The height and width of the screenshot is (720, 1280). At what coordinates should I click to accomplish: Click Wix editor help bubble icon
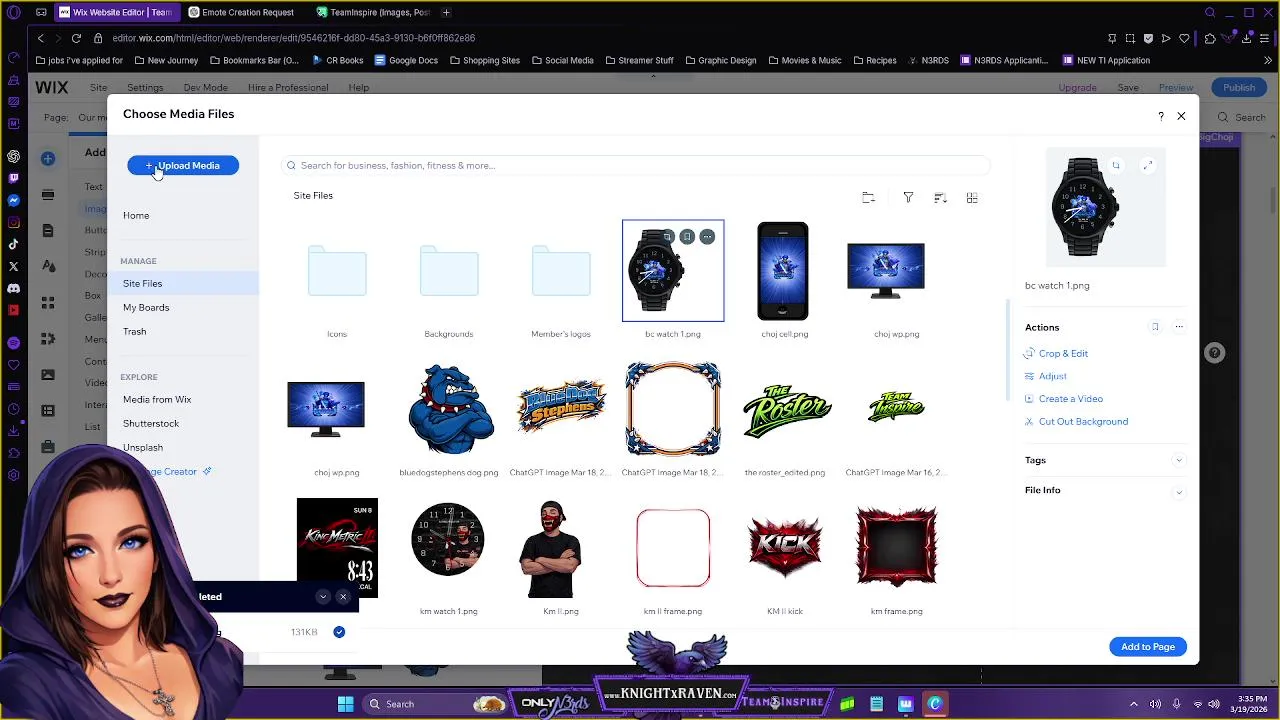pyautogui.click(x=1214, y=353)
